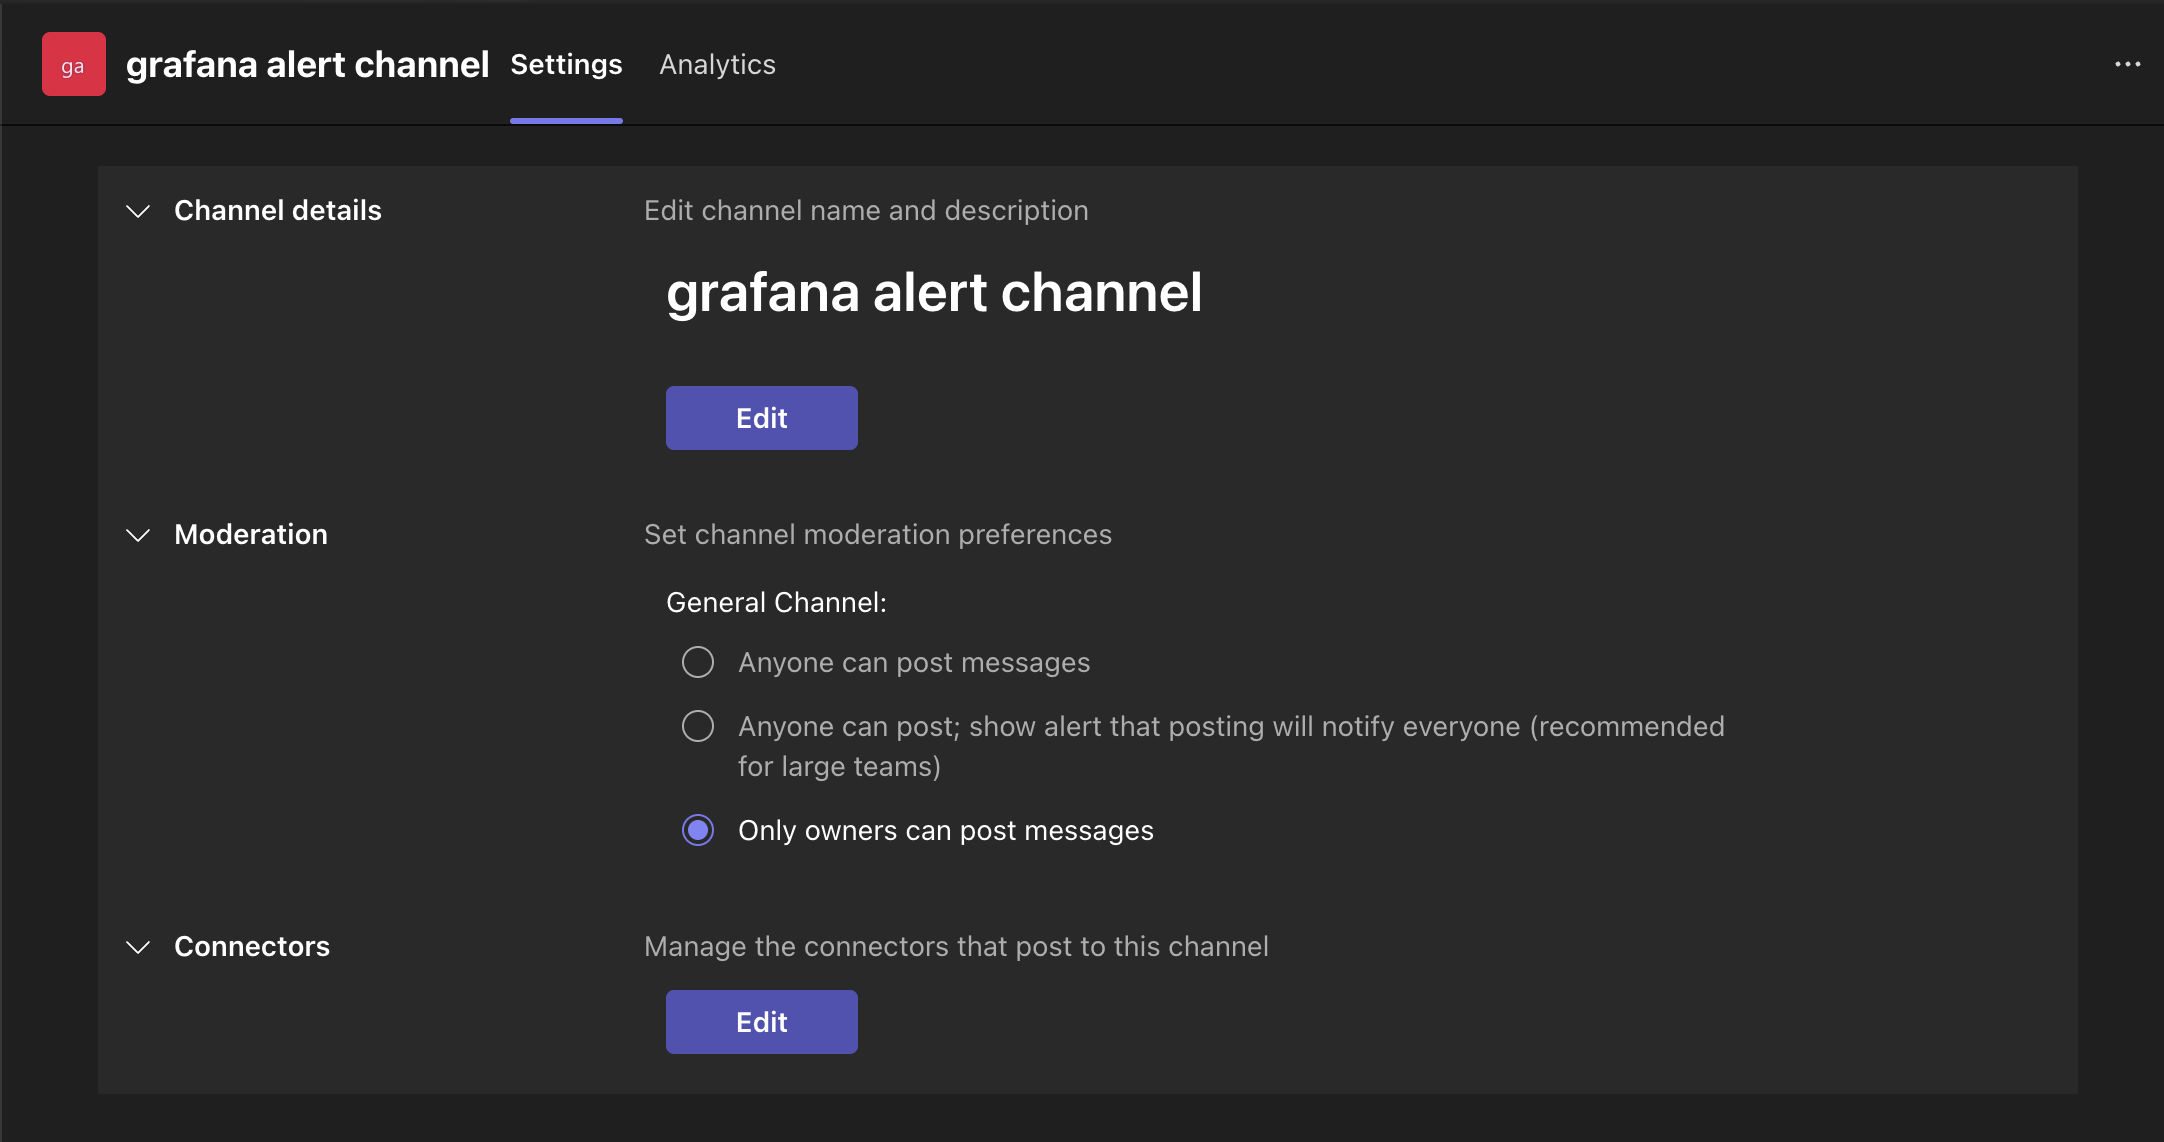Click 'Anyone can post messages' label text
This screenshot has width=2164, height=1142.
pyautogui.click(x=913, y=662)
